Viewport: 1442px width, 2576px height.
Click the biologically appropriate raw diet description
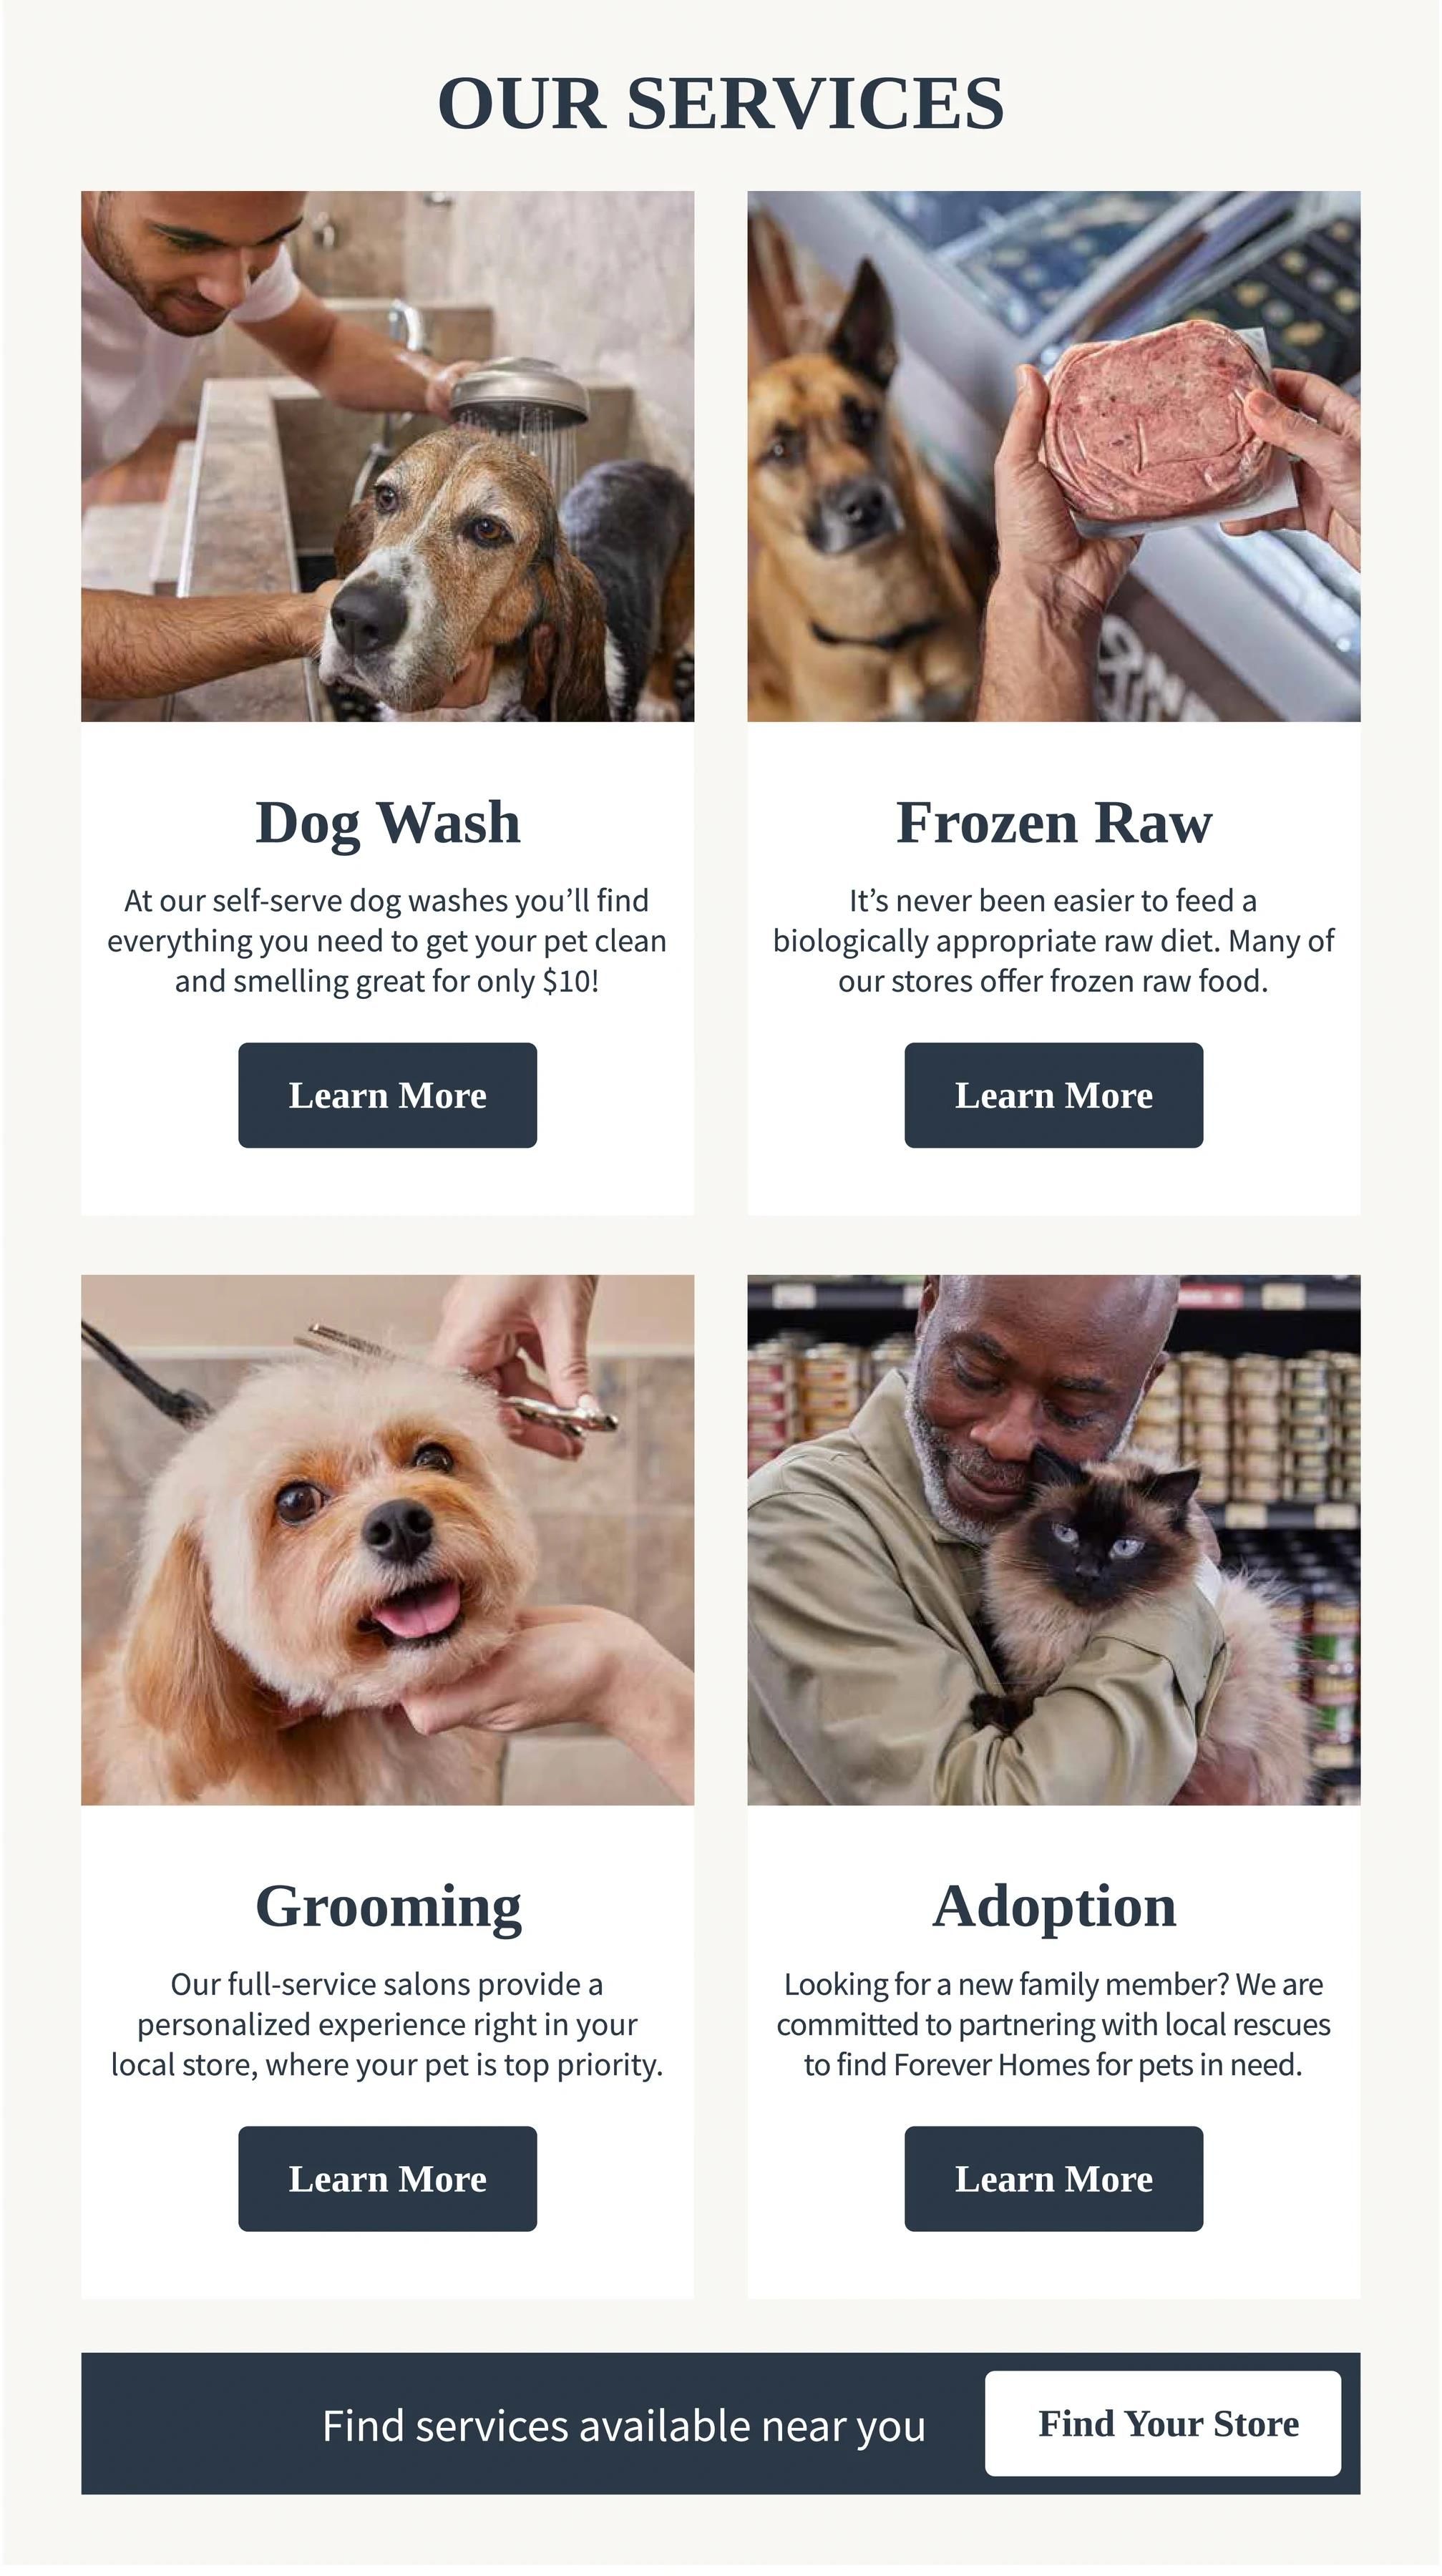point(1053,941)
